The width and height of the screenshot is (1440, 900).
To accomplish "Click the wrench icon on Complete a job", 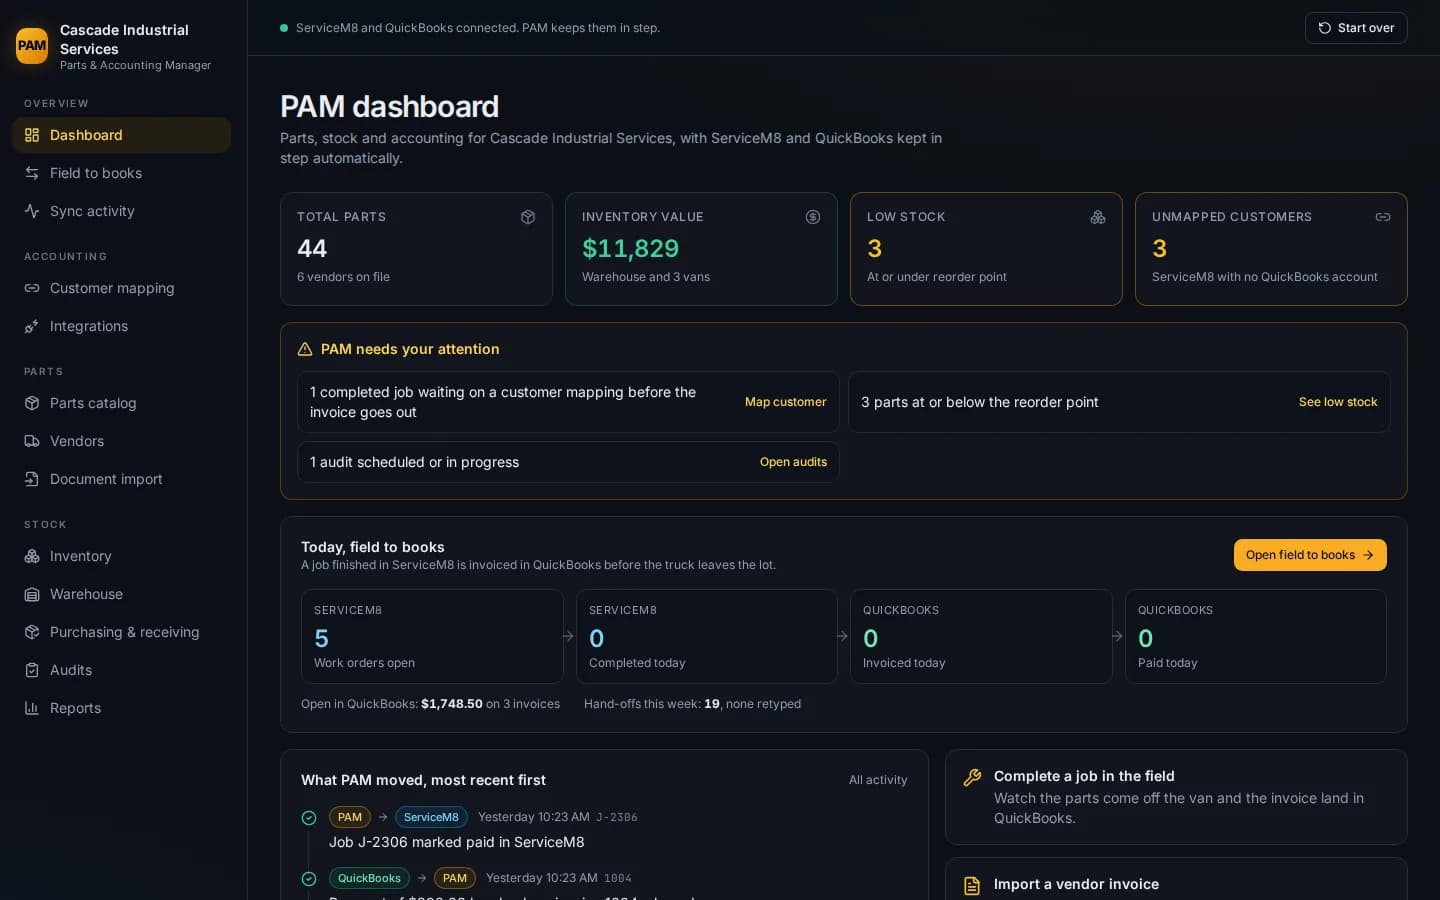I will tap(972, 777).
